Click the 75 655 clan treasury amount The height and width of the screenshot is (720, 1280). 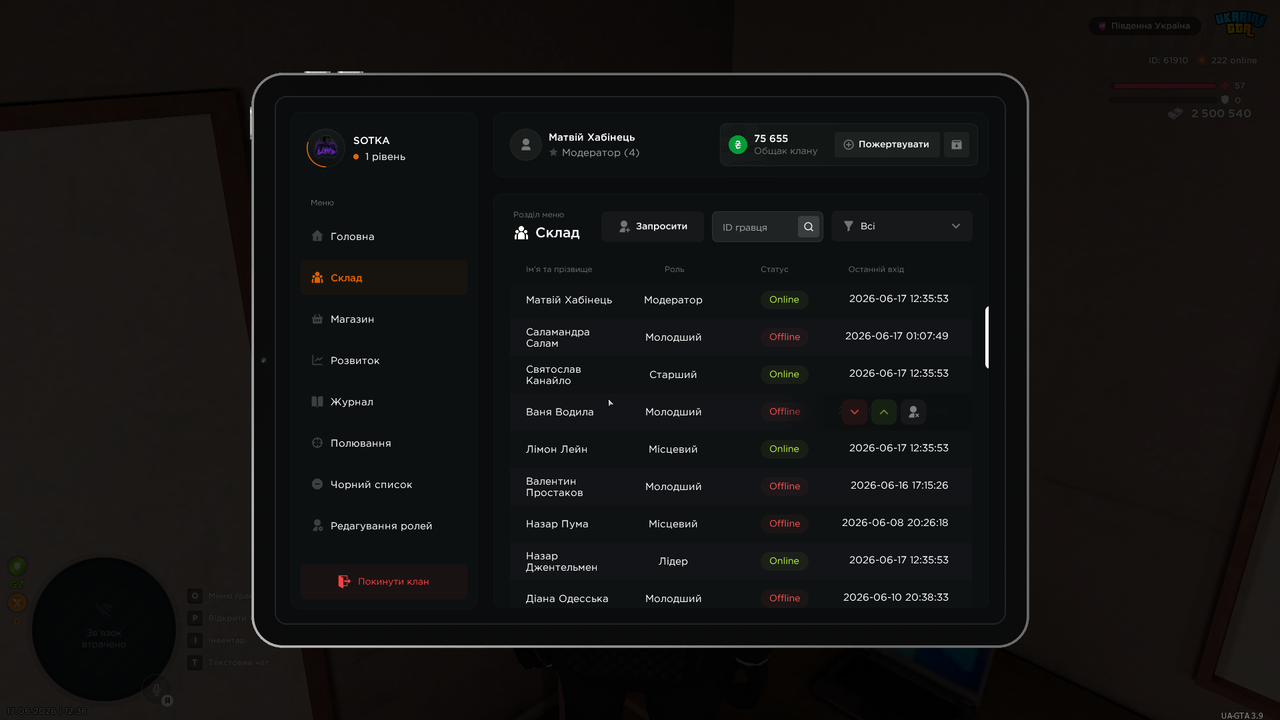[771, 139]
